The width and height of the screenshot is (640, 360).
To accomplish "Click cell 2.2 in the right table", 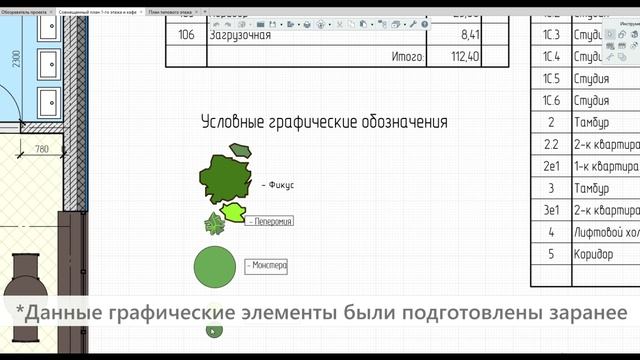I will tap(551, 144).
